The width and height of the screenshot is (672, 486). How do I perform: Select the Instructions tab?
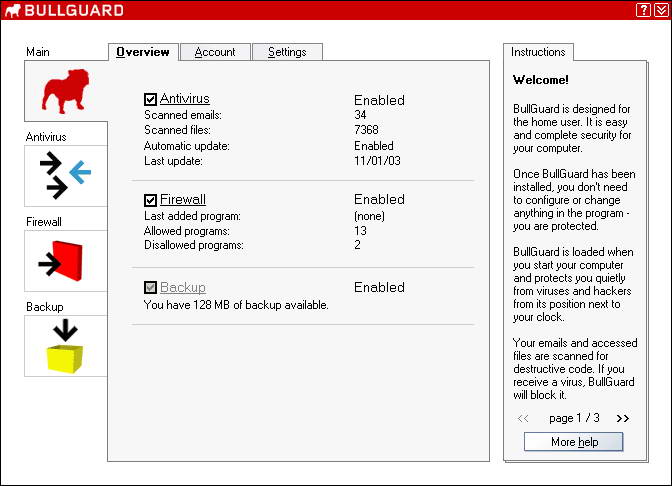[538, 52]
